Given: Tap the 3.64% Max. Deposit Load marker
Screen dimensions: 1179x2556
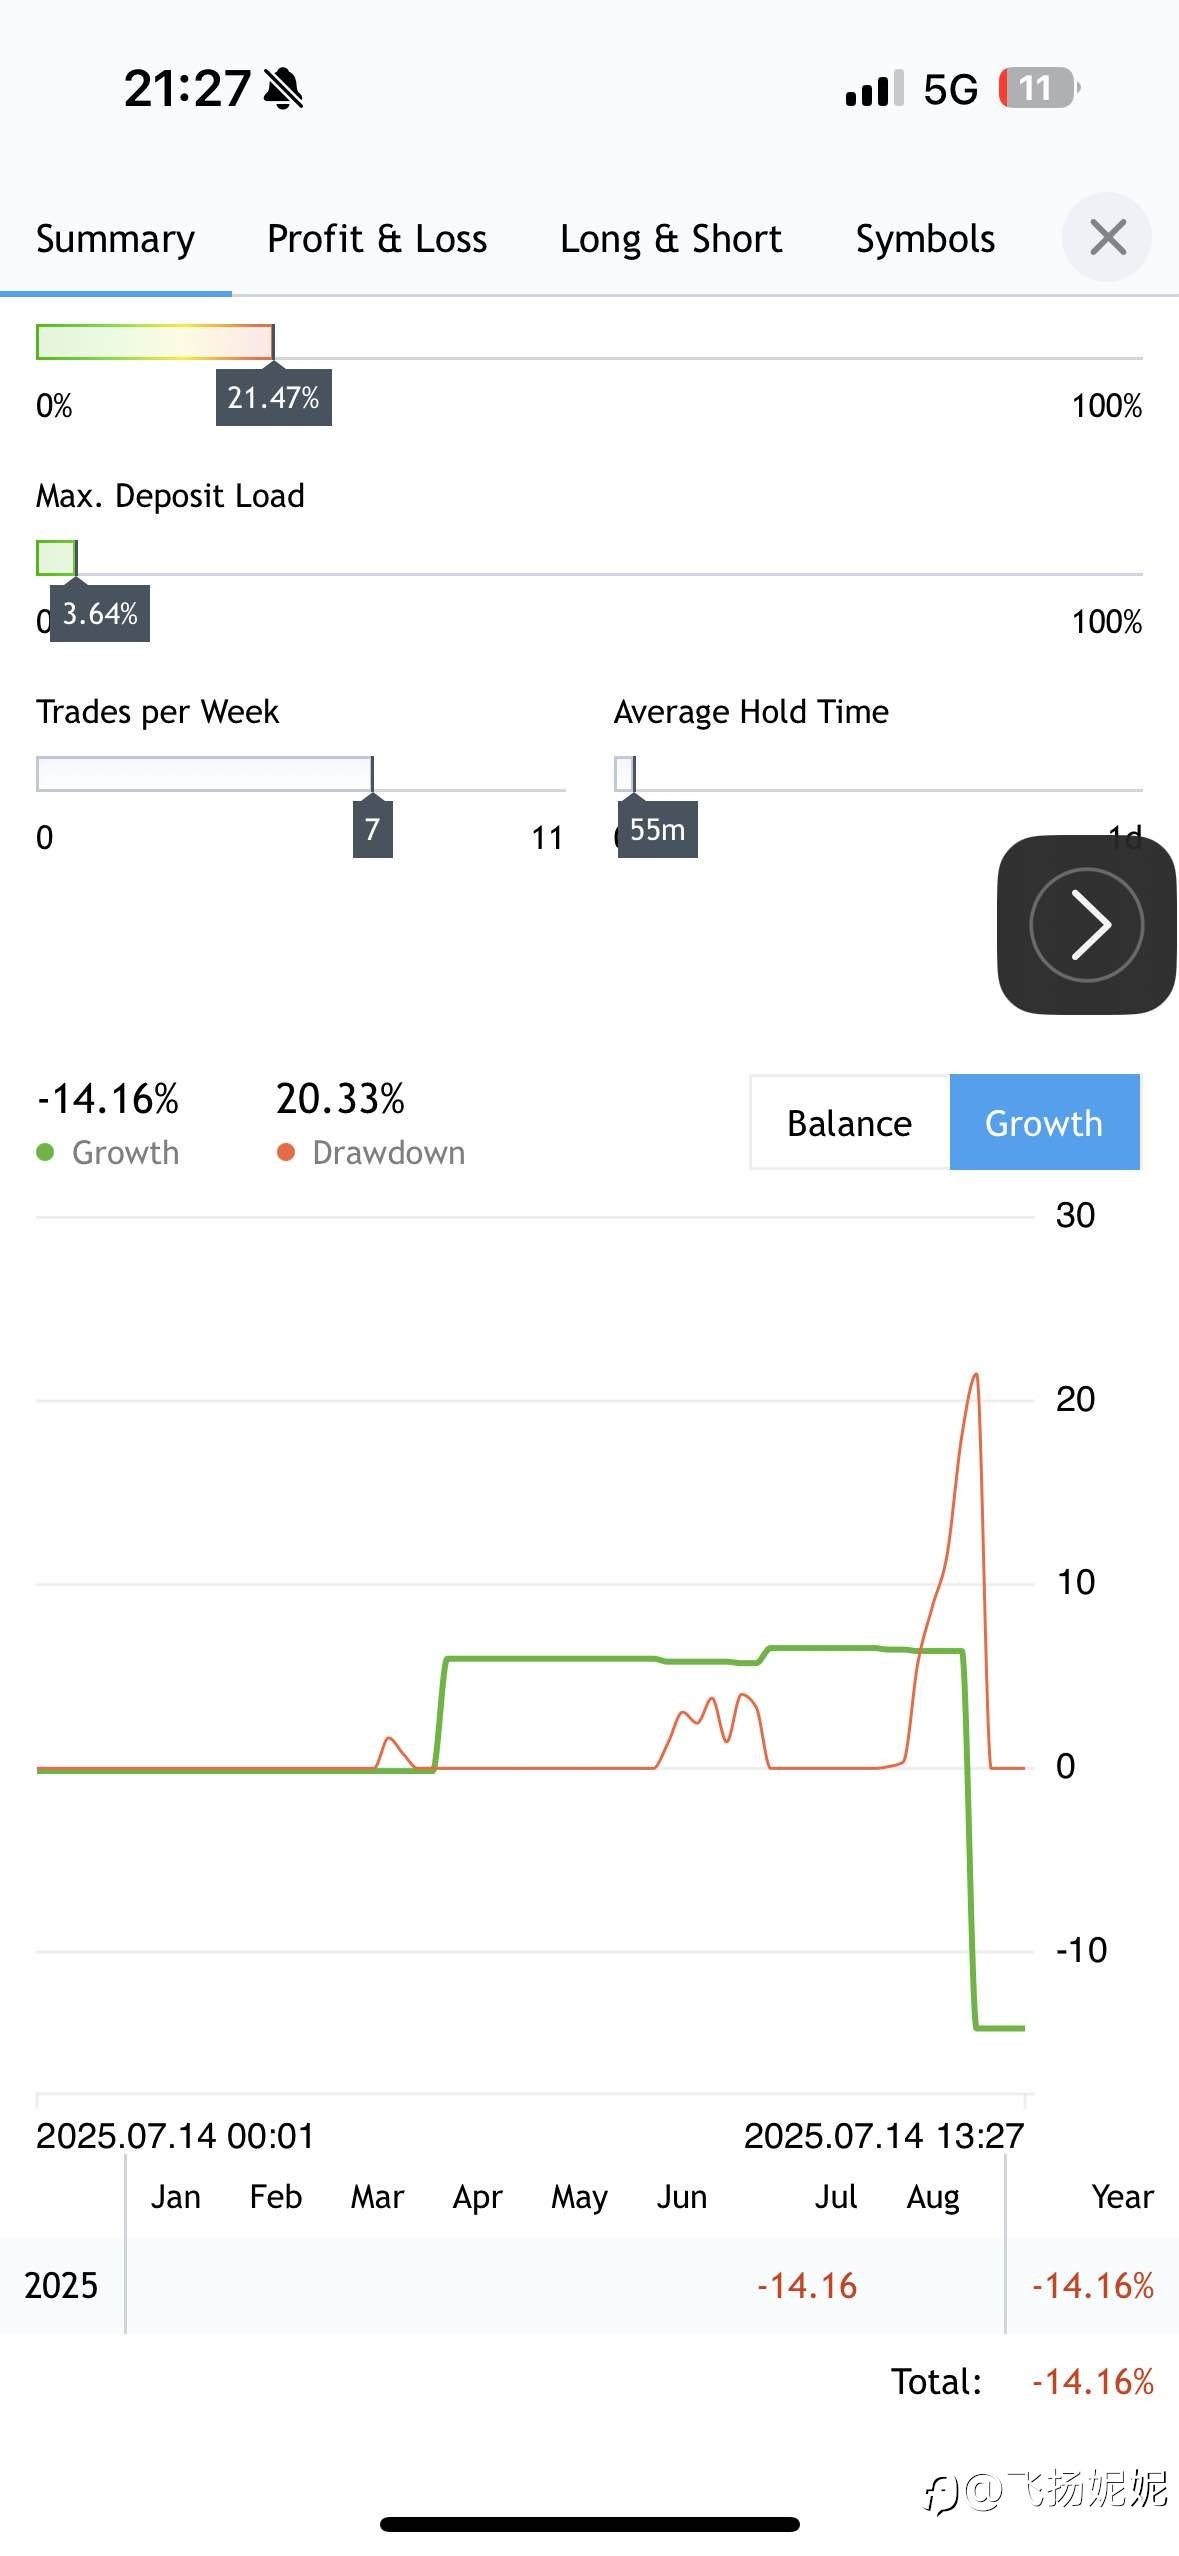Looking at the screenshot, I should pyautogui.click(x=100, y=614).
